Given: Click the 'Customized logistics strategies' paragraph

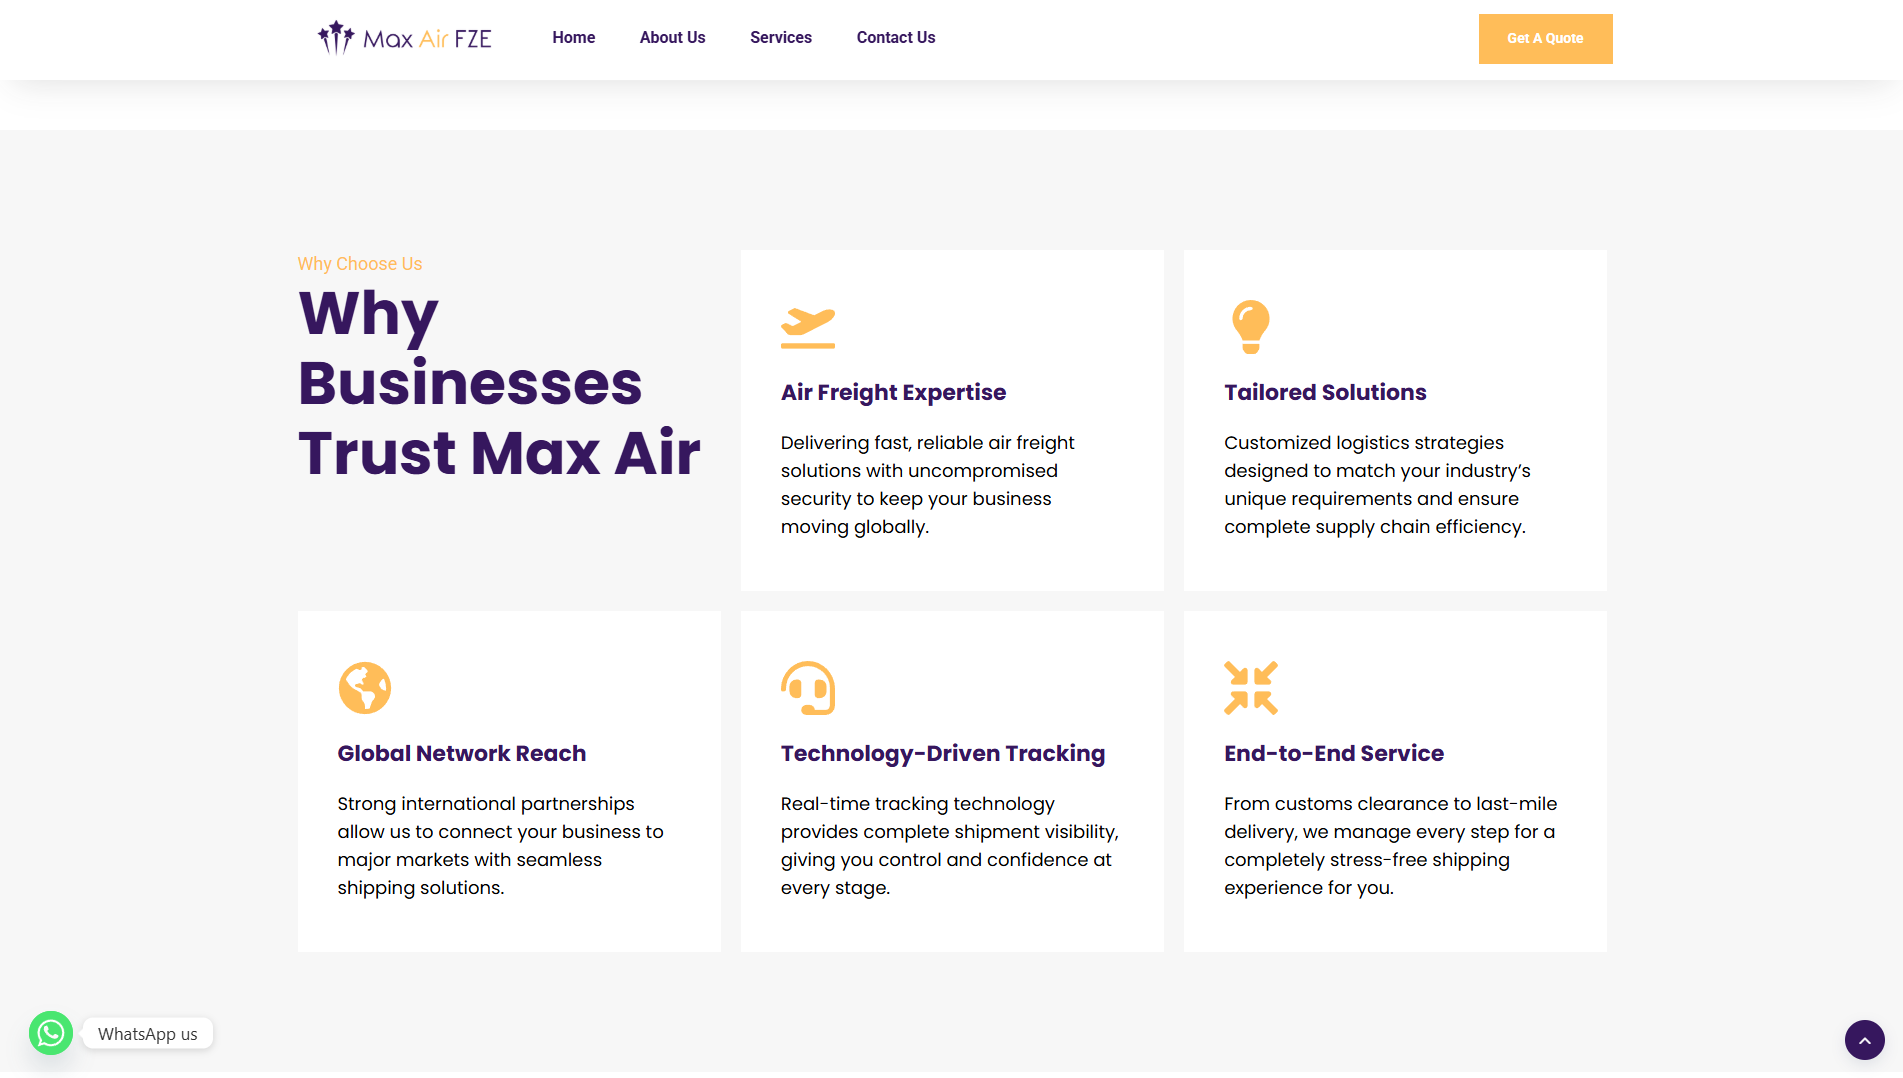Looking at the screenshot, I should 1377,484.
